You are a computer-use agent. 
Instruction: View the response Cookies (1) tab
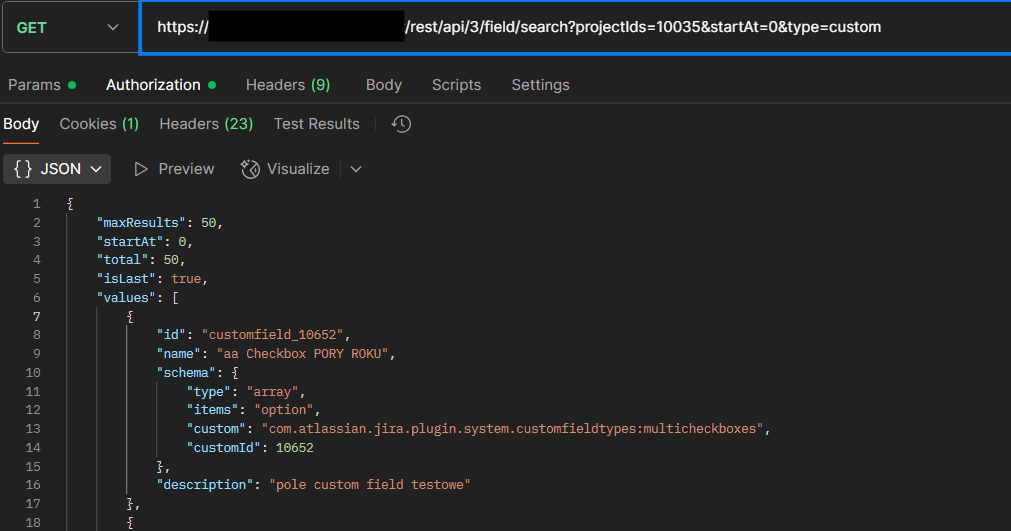point(99,124)
